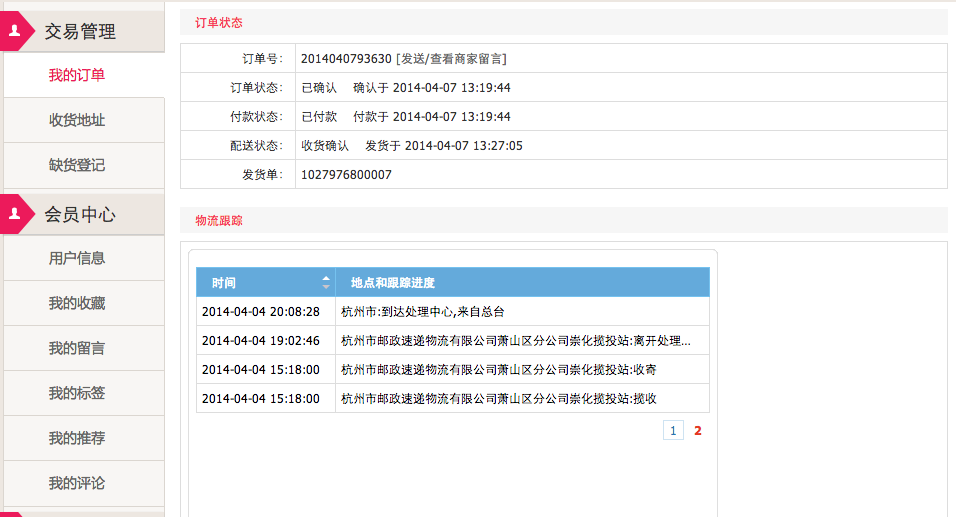Open the 发送/查看商家留言 link
Viewport: 956px width, 517px height.
(x=451, y=59)
